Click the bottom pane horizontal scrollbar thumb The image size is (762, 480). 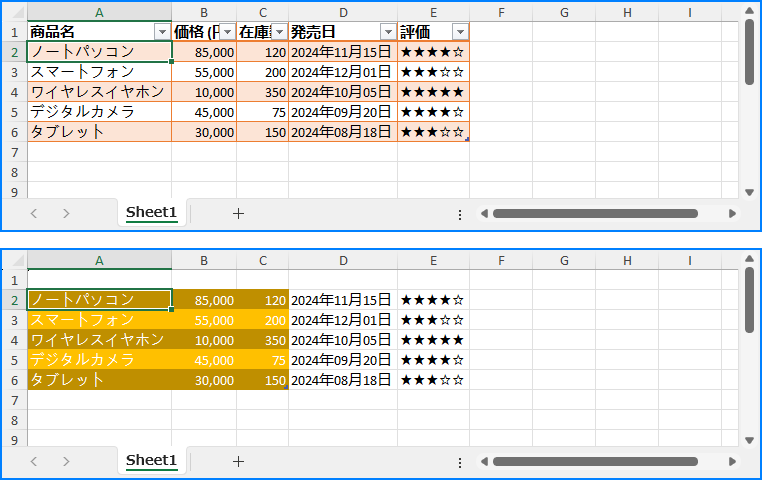click(595, 462)
